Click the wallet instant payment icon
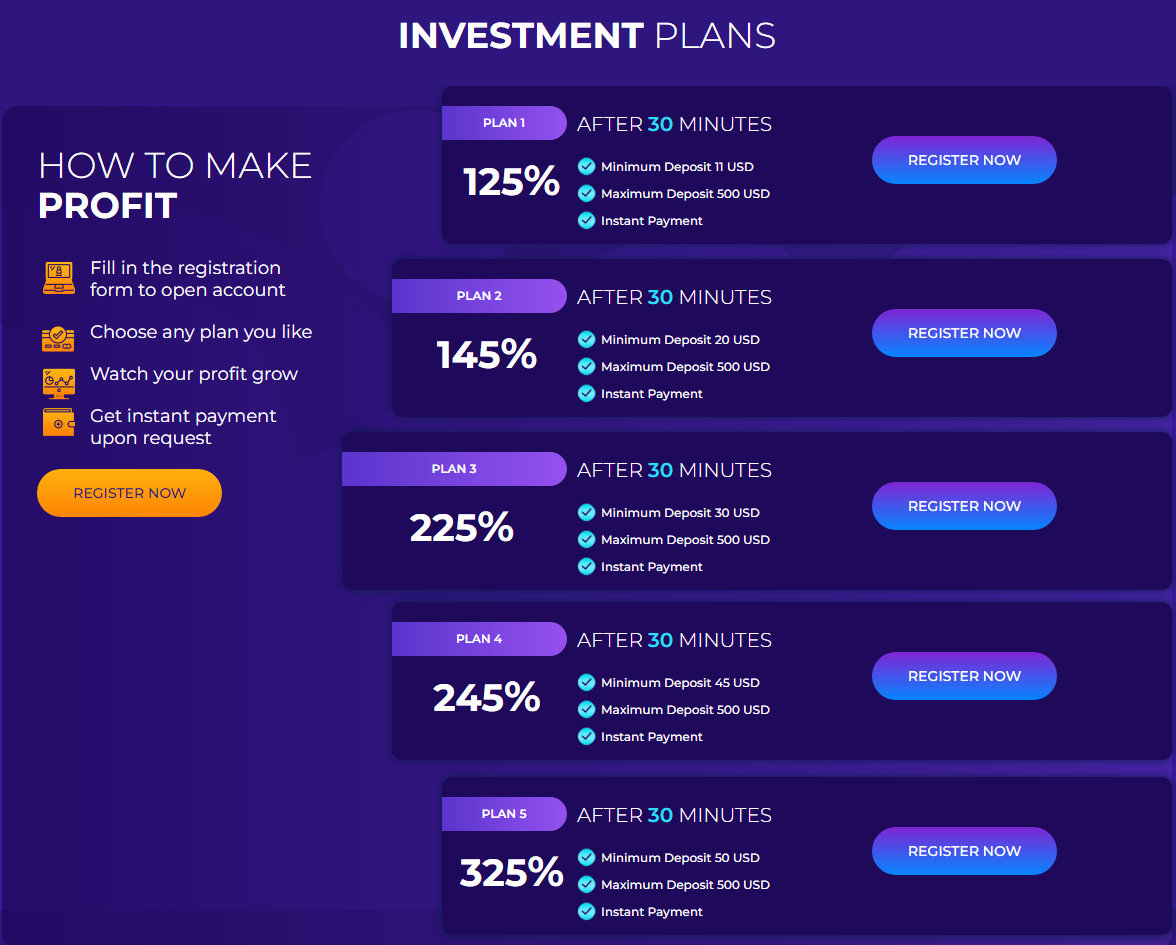 click(x=58, y=422)
